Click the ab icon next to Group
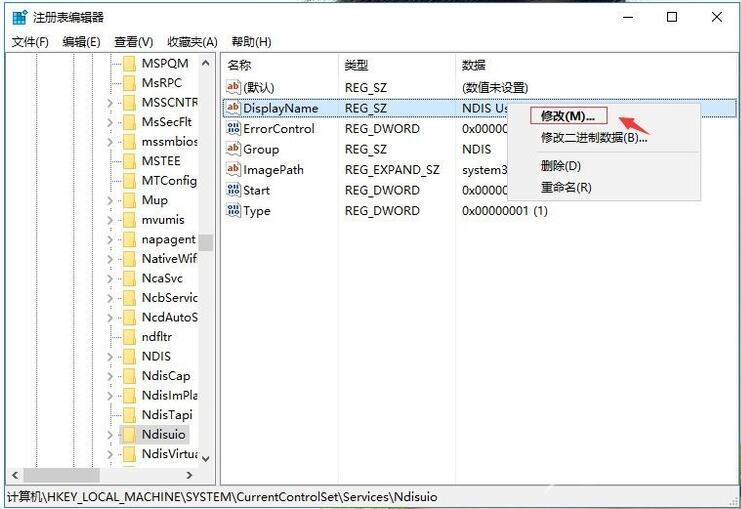 [x=234, y=149]
